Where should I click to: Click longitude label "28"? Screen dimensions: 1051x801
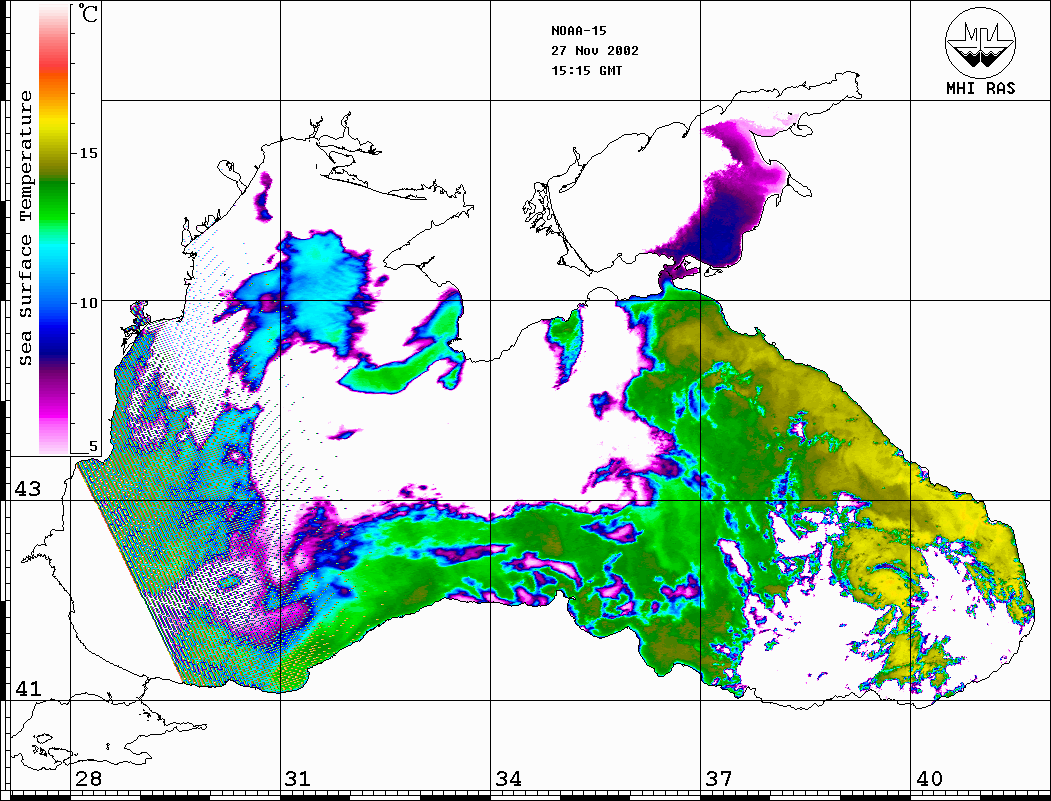click(88, 778)
